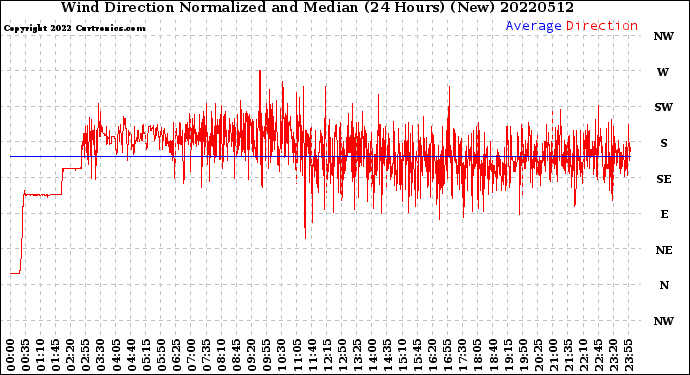Screen dimensions: 690x375
Task: Click the blue 'Average' legend label
Action: 533,26
